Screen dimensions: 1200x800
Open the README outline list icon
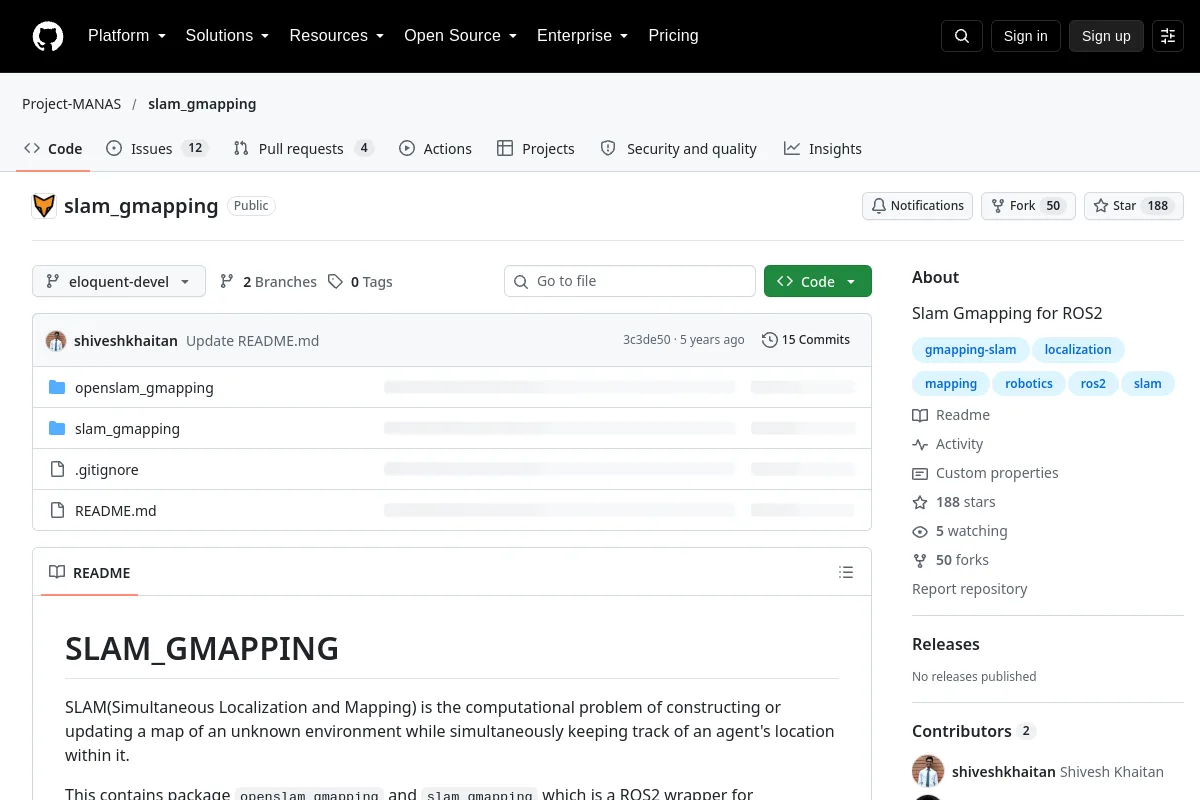coord(846,573)
